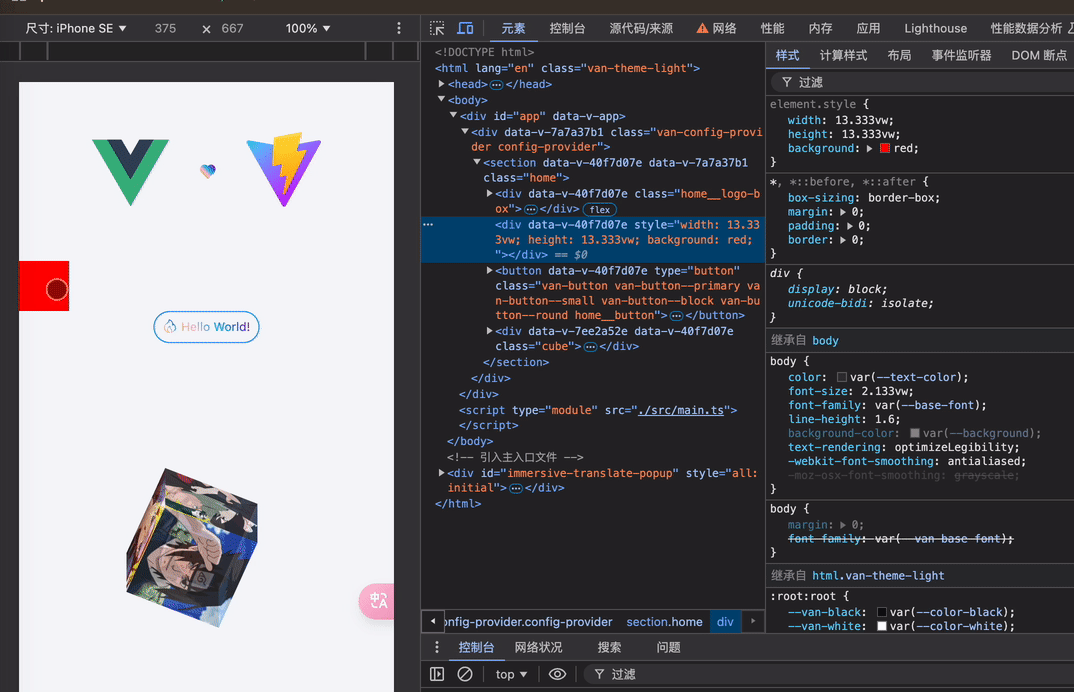Select the div breadcrumb item
This screenshot has width=1074, height=692.
(x=725, y=622)
